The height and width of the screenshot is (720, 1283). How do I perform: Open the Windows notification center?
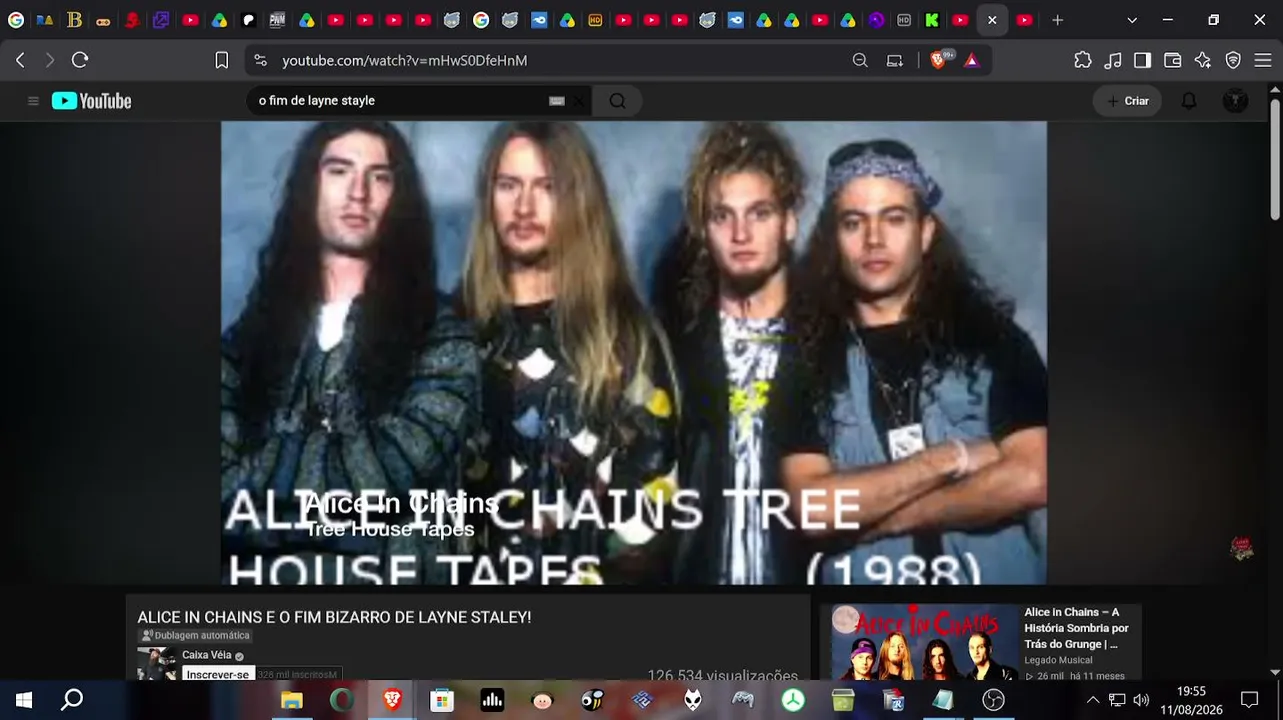tap(1249, 700)
